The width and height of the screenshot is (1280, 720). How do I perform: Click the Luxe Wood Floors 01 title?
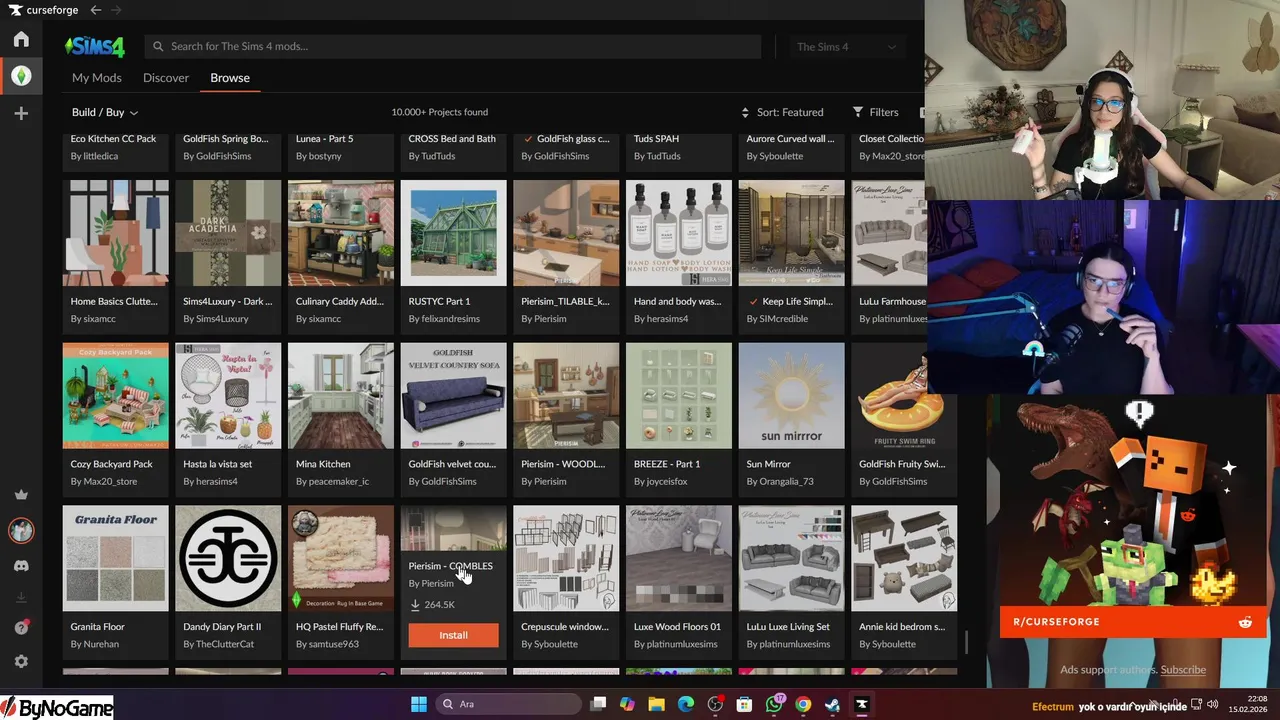tap(677, 627)
